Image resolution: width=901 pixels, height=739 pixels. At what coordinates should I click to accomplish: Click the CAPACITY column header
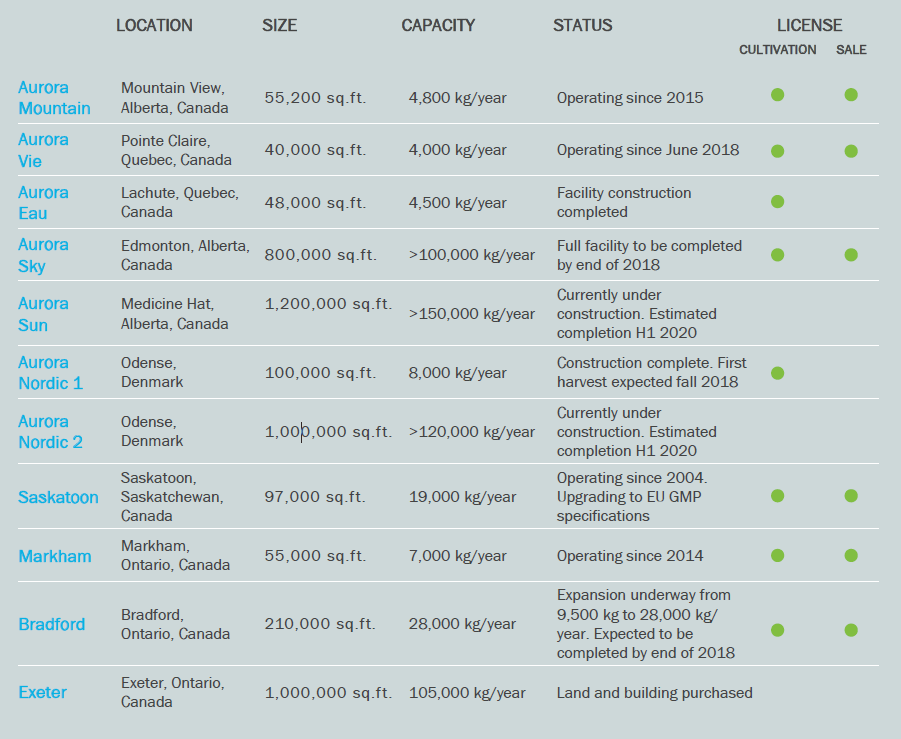coord(438,25)
